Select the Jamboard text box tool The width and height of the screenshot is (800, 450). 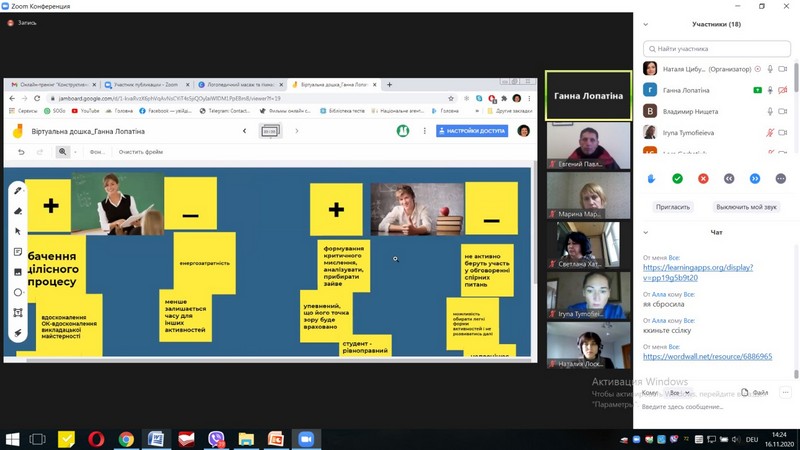click(18, 313)
